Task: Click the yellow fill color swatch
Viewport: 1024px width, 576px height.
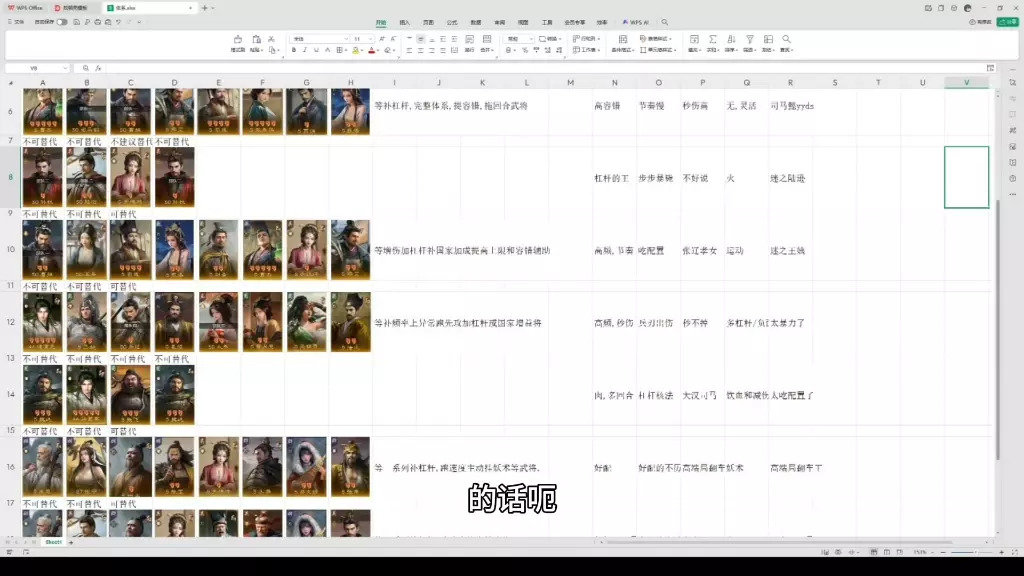Action: click(x=355, y=50)
